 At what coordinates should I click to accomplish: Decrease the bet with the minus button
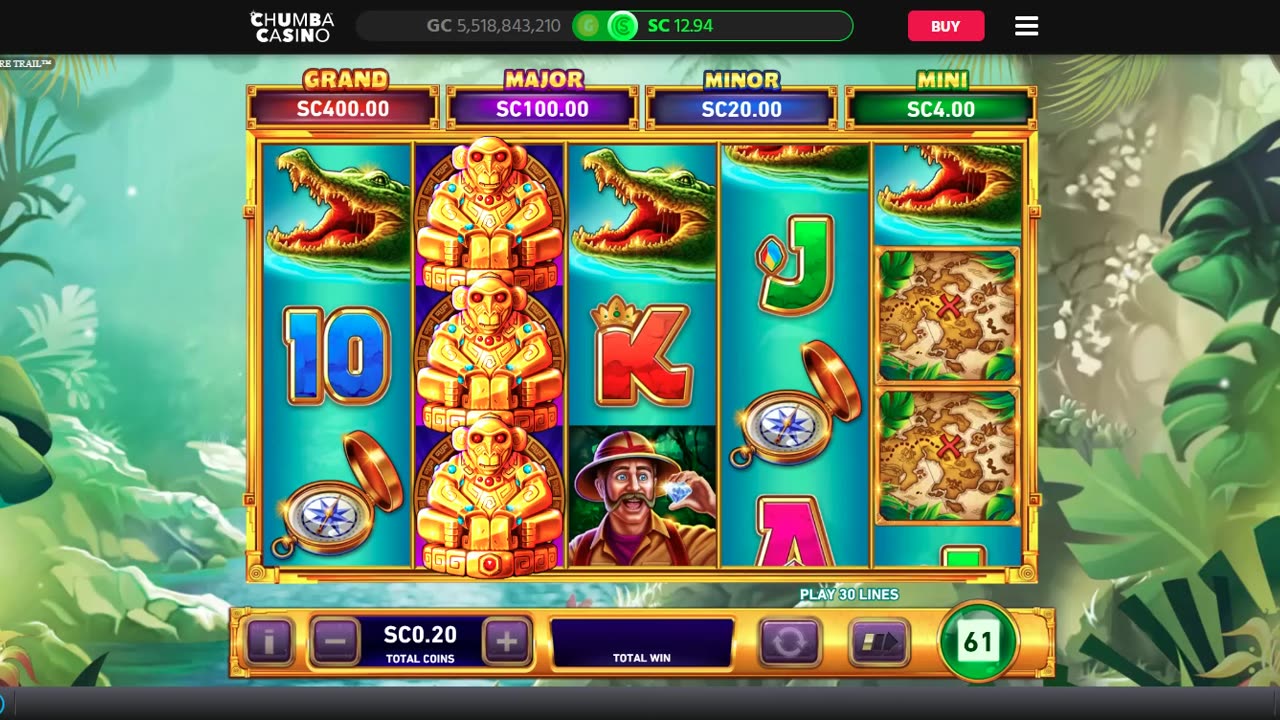tap(334, 641)
